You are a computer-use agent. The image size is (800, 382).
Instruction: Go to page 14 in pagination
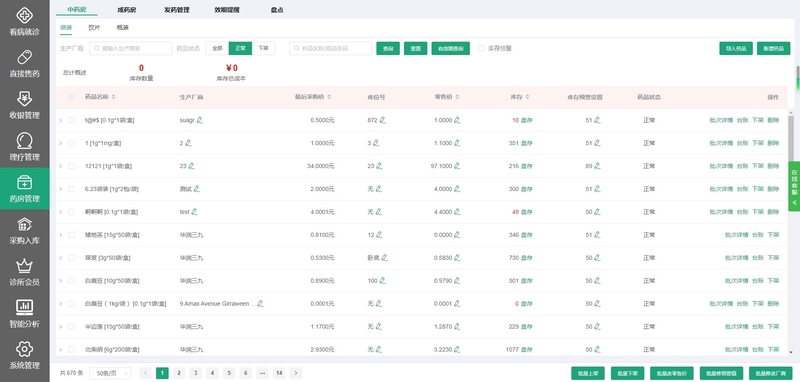click(x=279, y=373)
